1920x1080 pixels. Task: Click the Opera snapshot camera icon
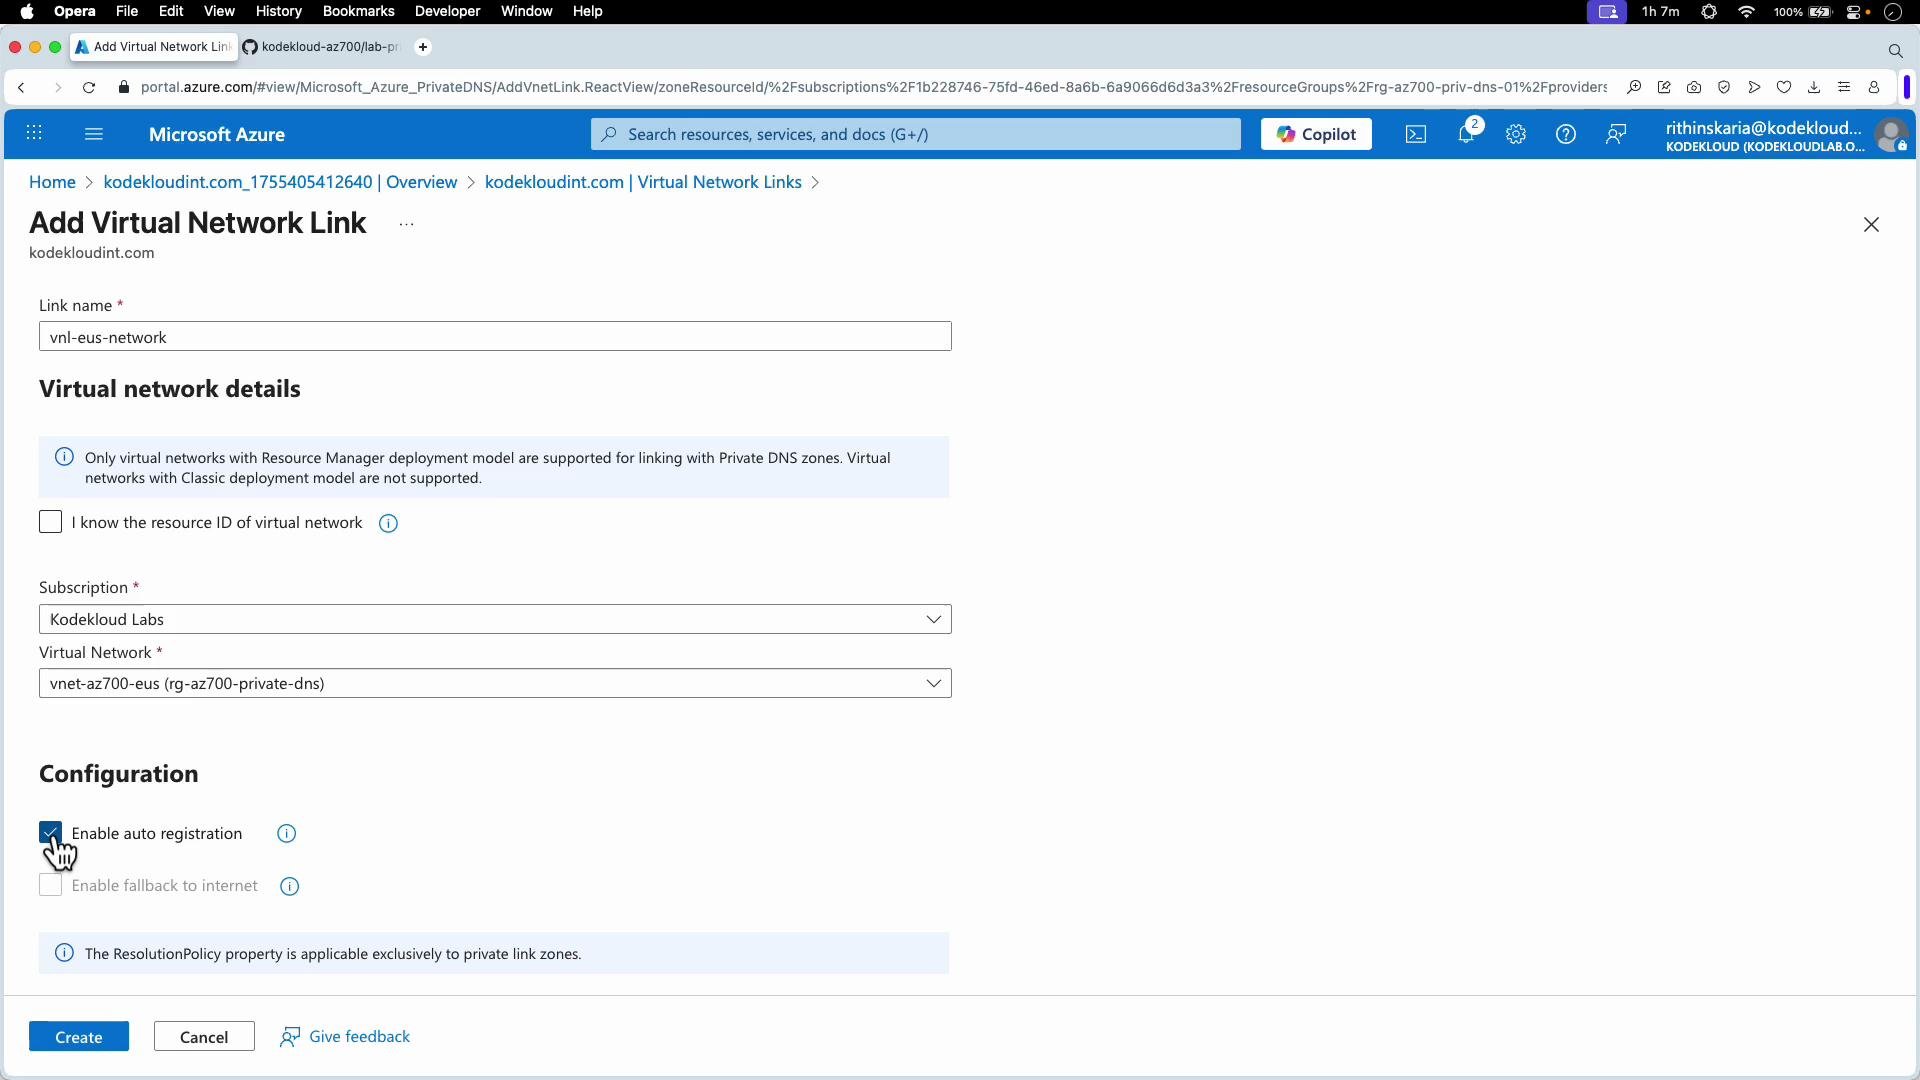click(1694, 88)
